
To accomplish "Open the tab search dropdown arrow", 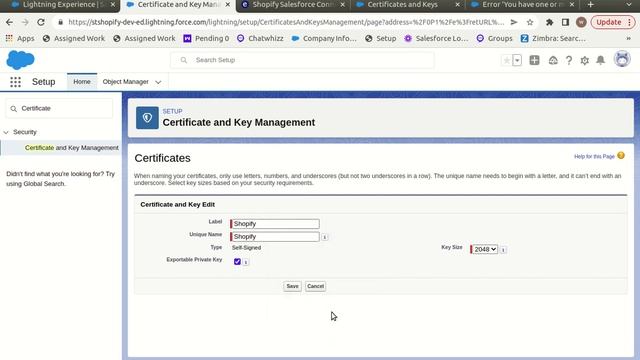I will (629, 4).
